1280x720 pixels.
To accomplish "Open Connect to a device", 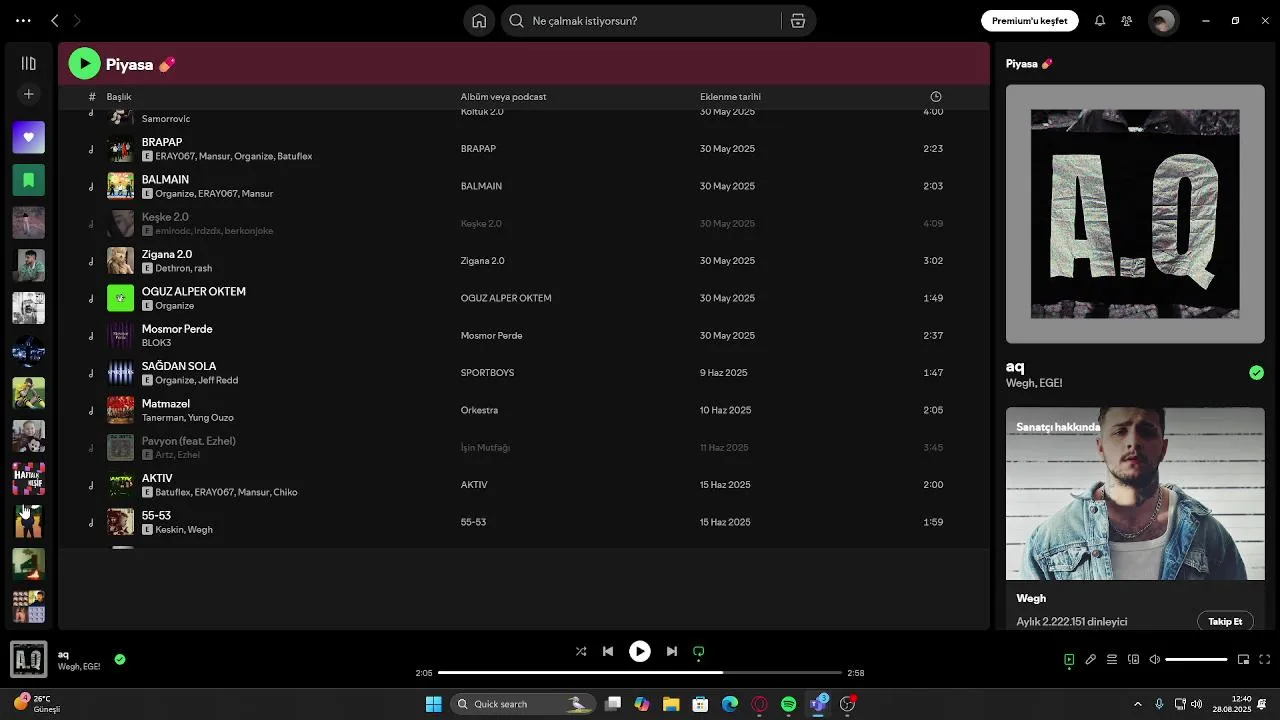I will point(1134,660).
